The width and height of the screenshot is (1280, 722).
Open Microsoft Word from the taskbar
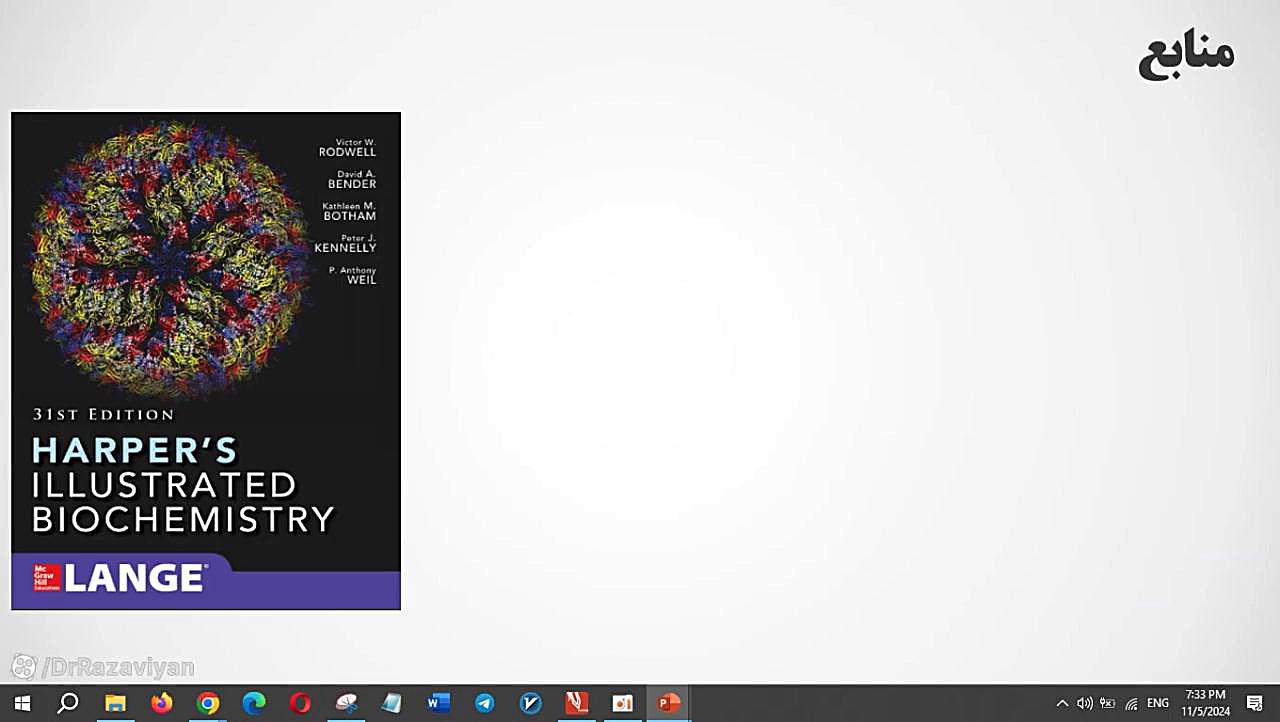click(x=438, y=703)
